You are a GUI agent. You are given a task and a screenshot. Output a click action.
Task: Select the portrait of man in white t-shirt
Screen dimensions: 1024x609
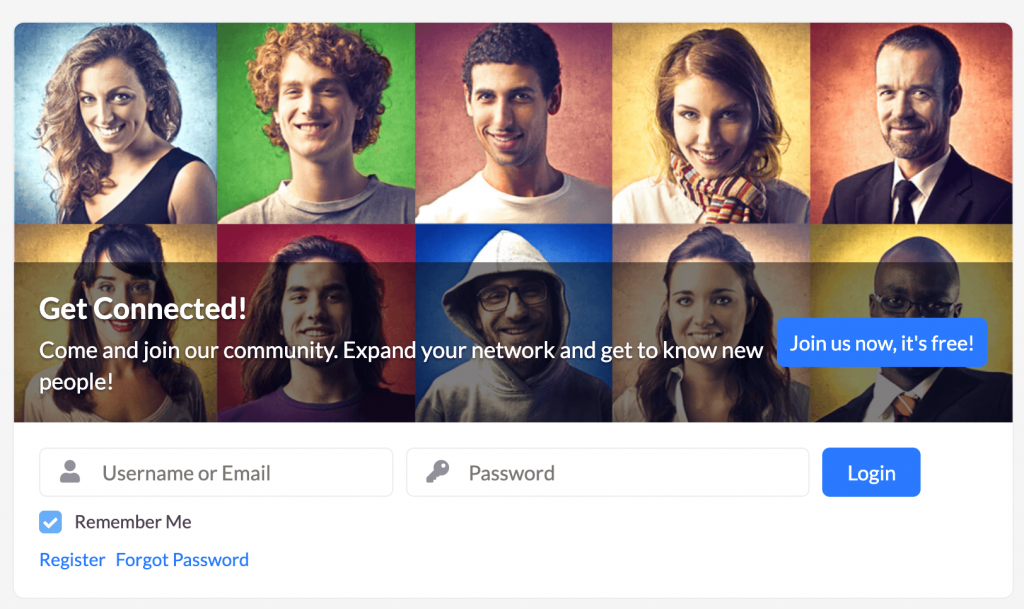pos(514,123)
